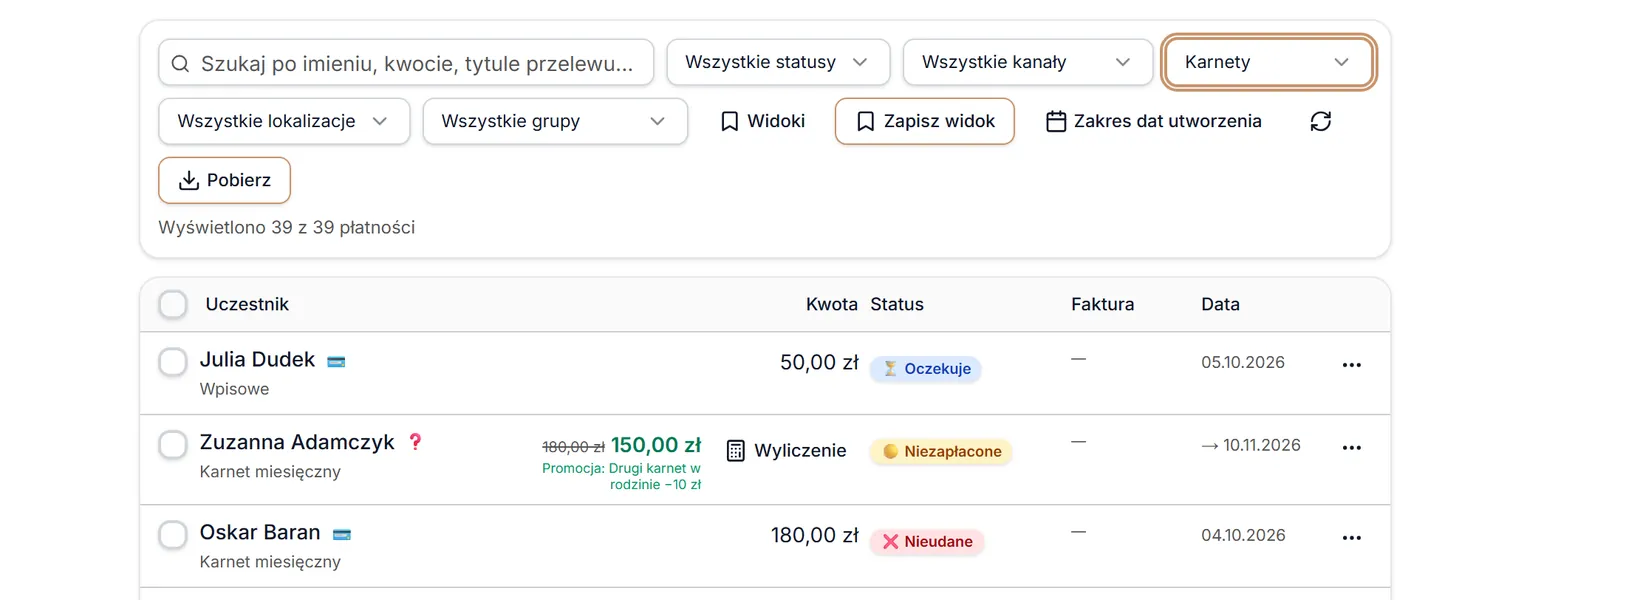Open the Widoki saved views menu
Image resolution: width=1640 pixels, height=600 pixels.
(x=762, y=121)
